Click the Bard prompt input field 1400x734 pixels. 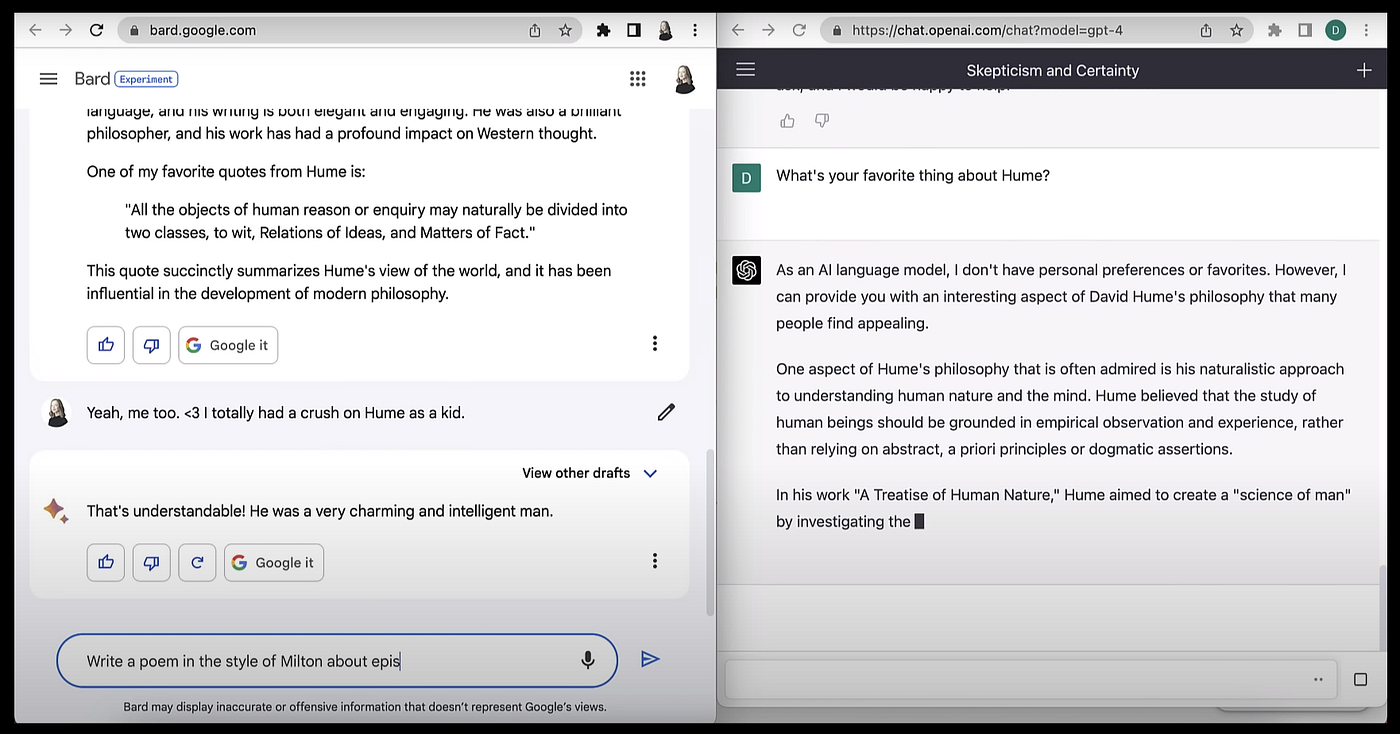(337, 660)
